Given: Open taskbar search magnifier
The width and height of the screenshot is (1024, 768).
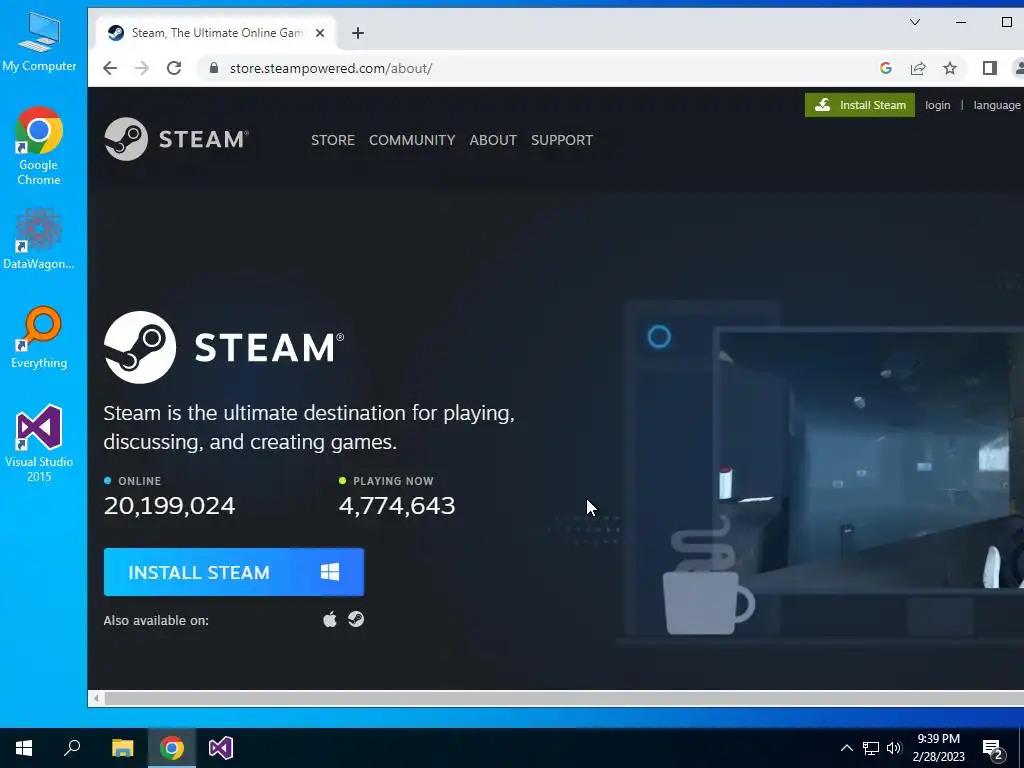Looking at the screenshot, I should (72, 748).
